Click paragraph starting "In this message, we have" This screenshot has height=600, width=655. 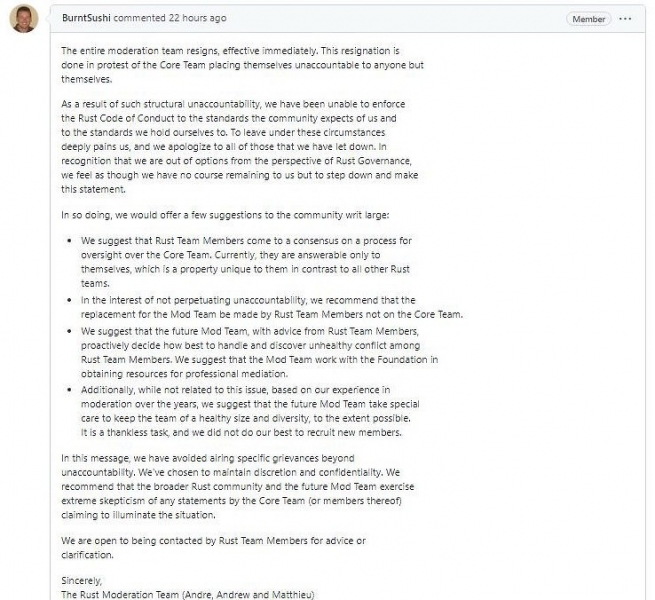(x=230, y=486)
